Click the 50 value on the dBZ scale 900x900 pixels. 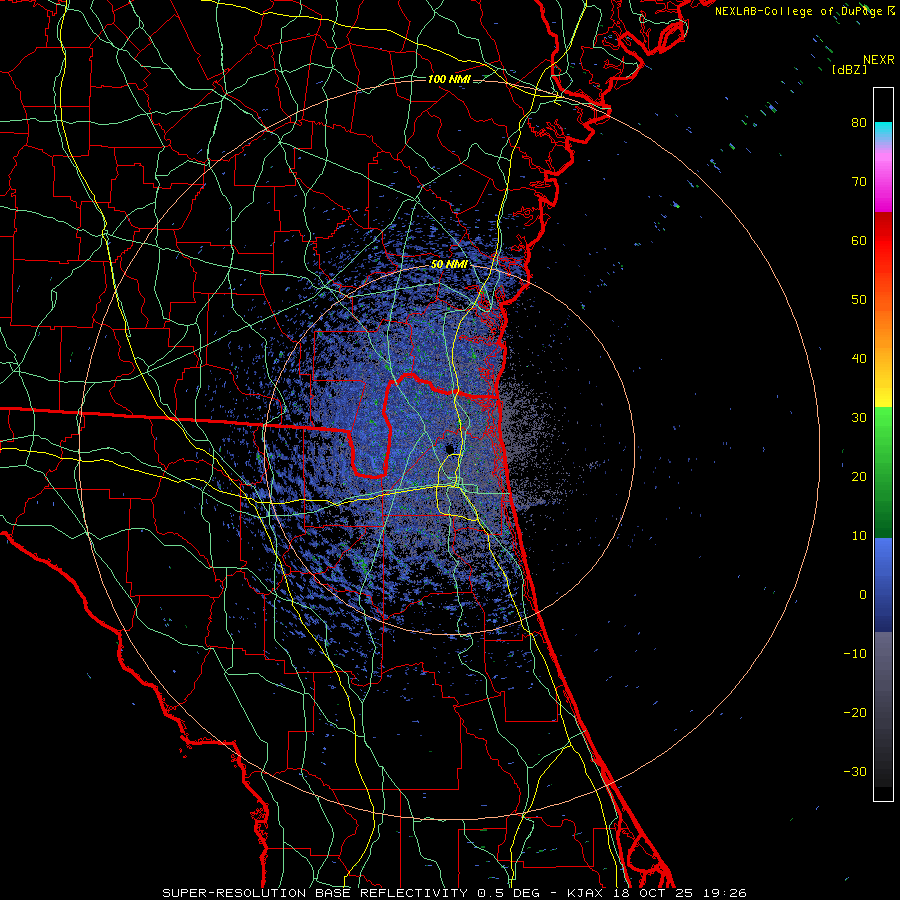click(859, 300)
